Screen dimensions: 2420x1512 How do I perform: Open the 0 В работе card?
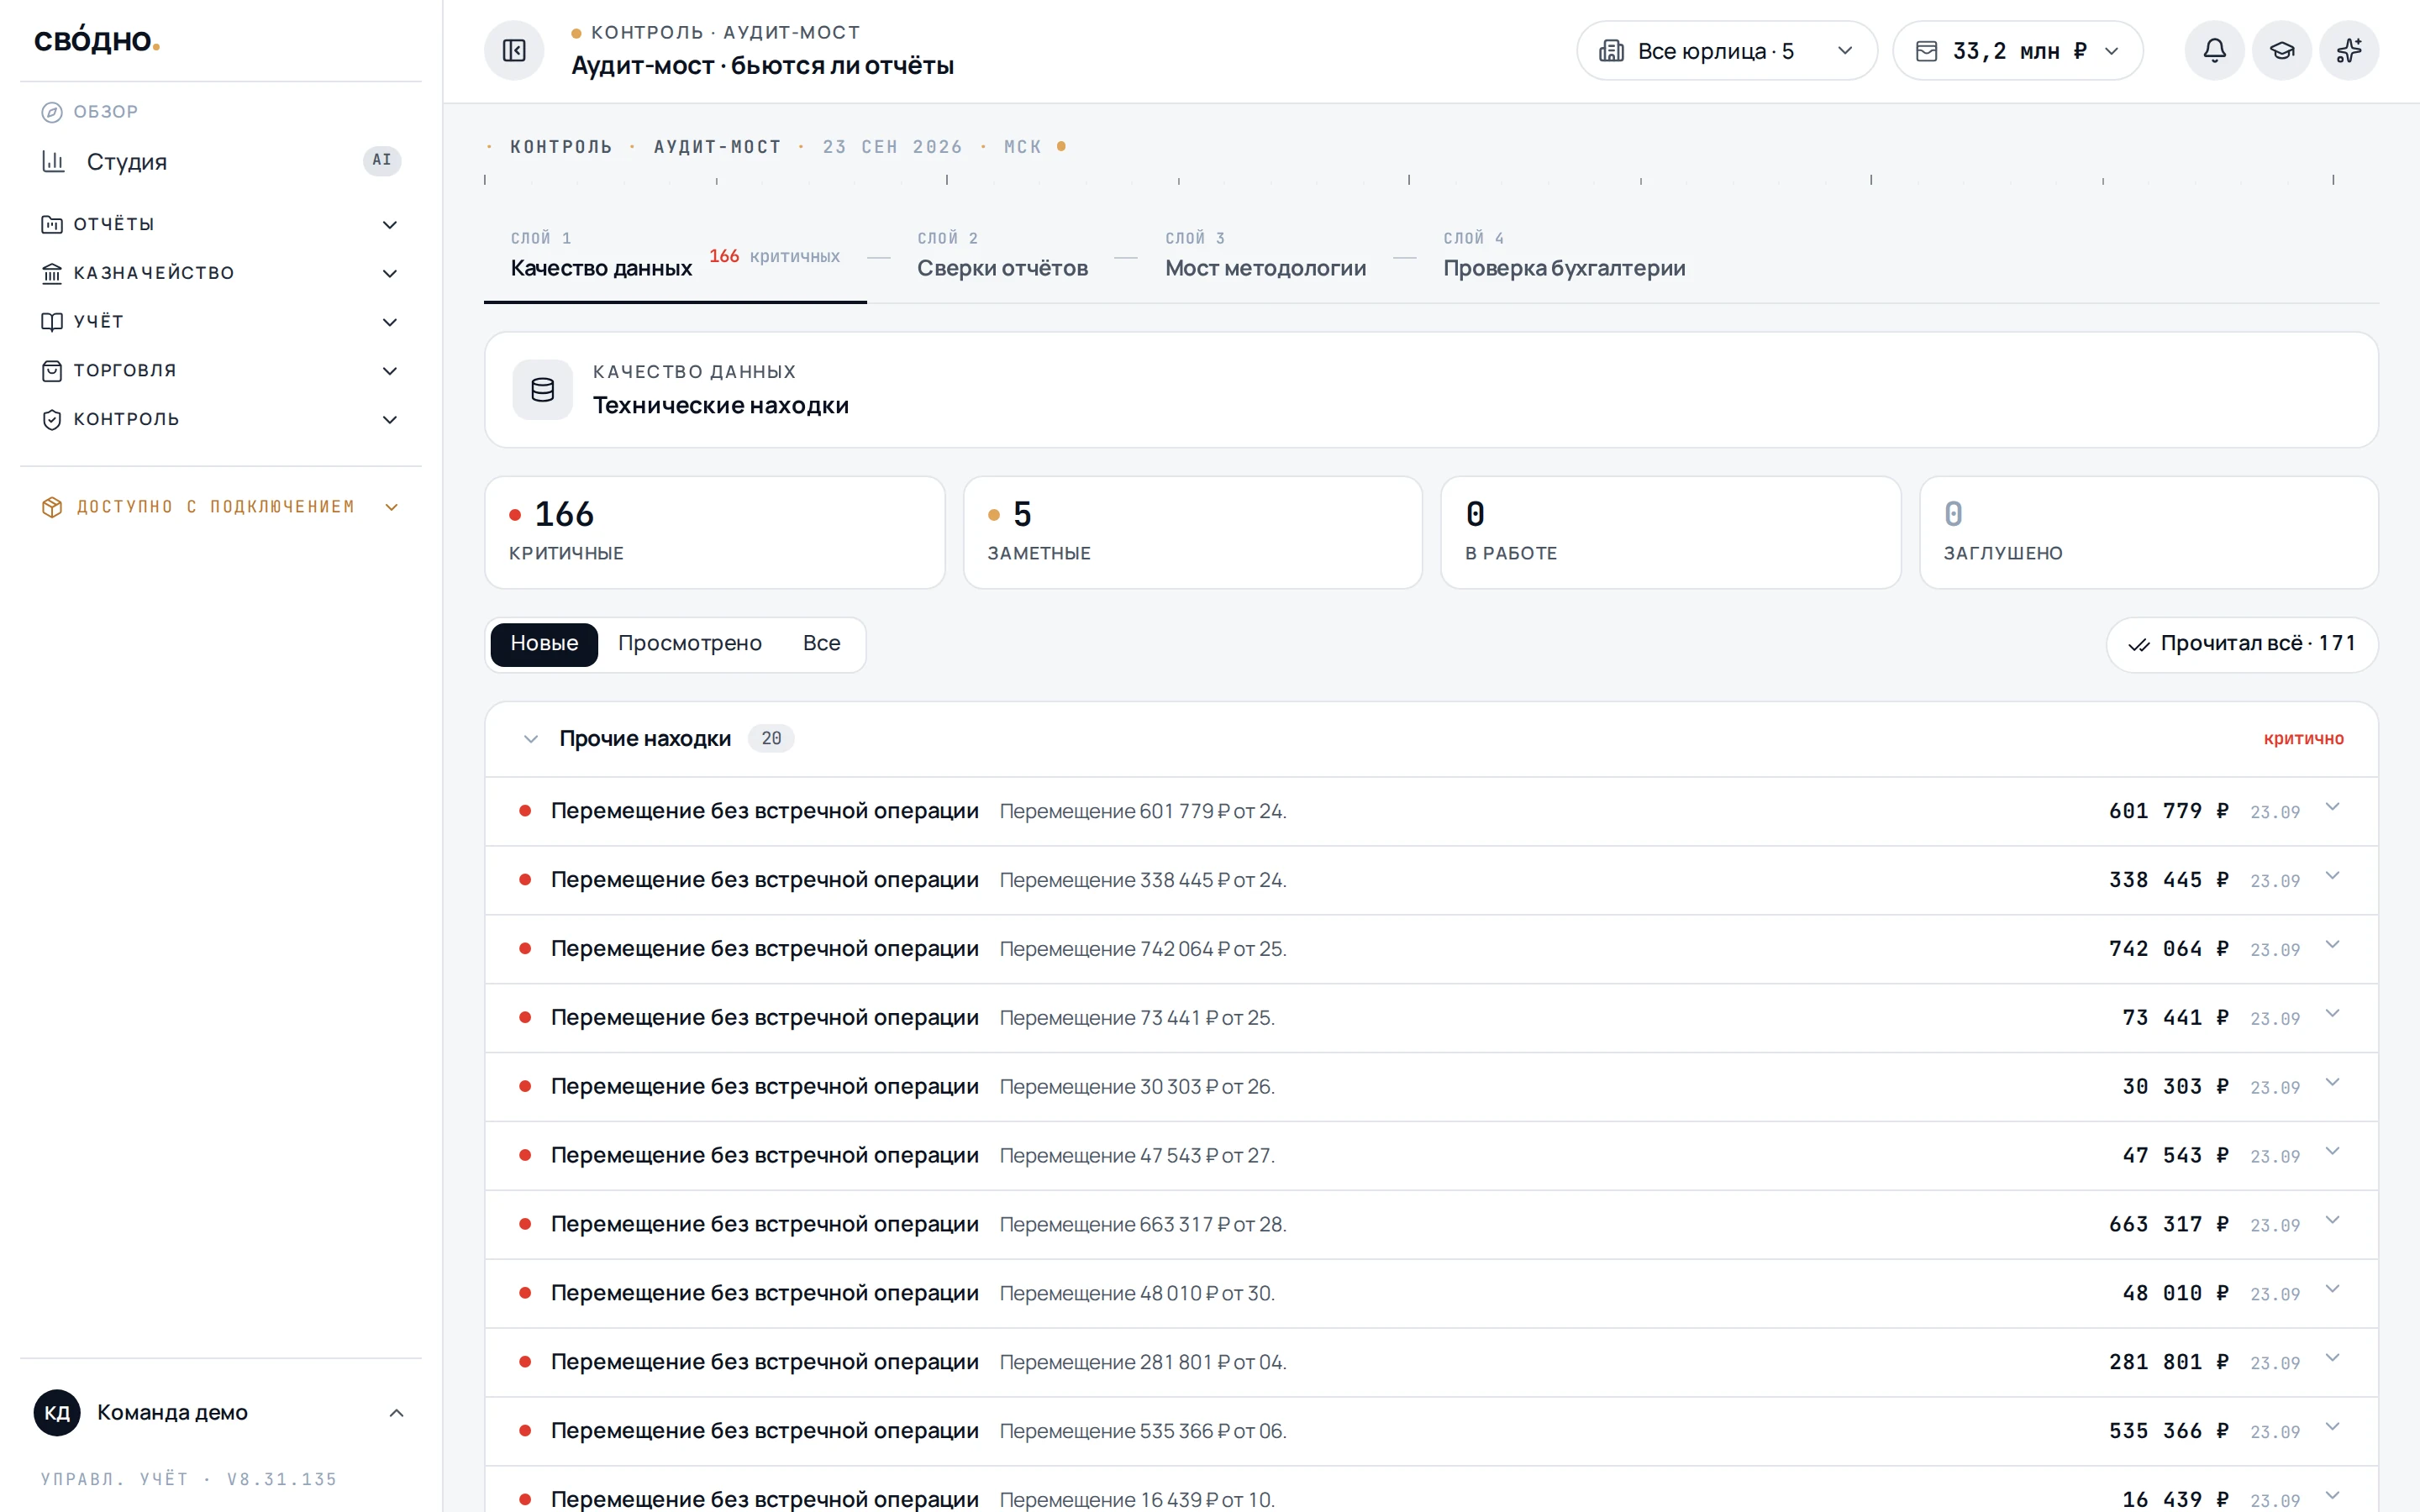pos(1670,532)
